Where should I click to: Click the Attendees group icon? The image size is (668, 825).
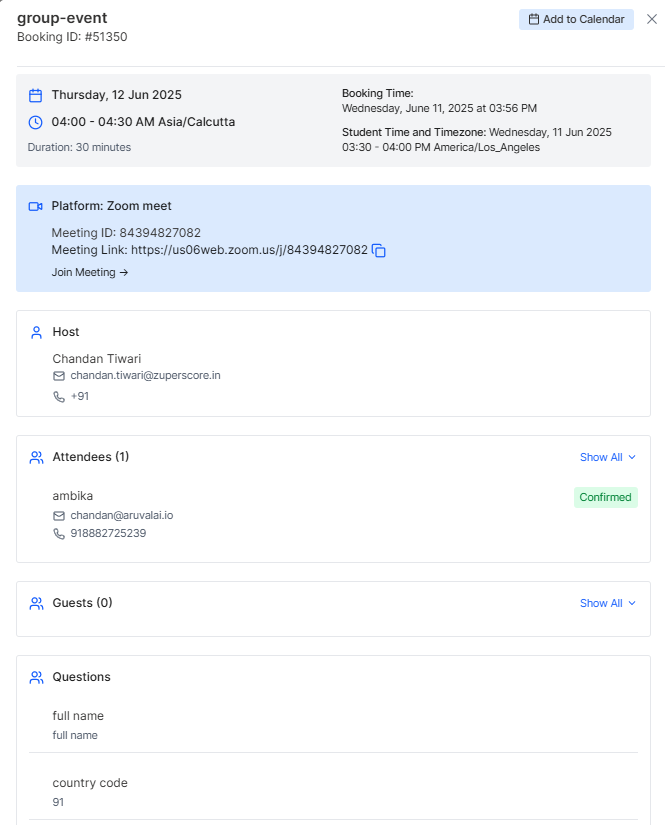tap(36, 457)
